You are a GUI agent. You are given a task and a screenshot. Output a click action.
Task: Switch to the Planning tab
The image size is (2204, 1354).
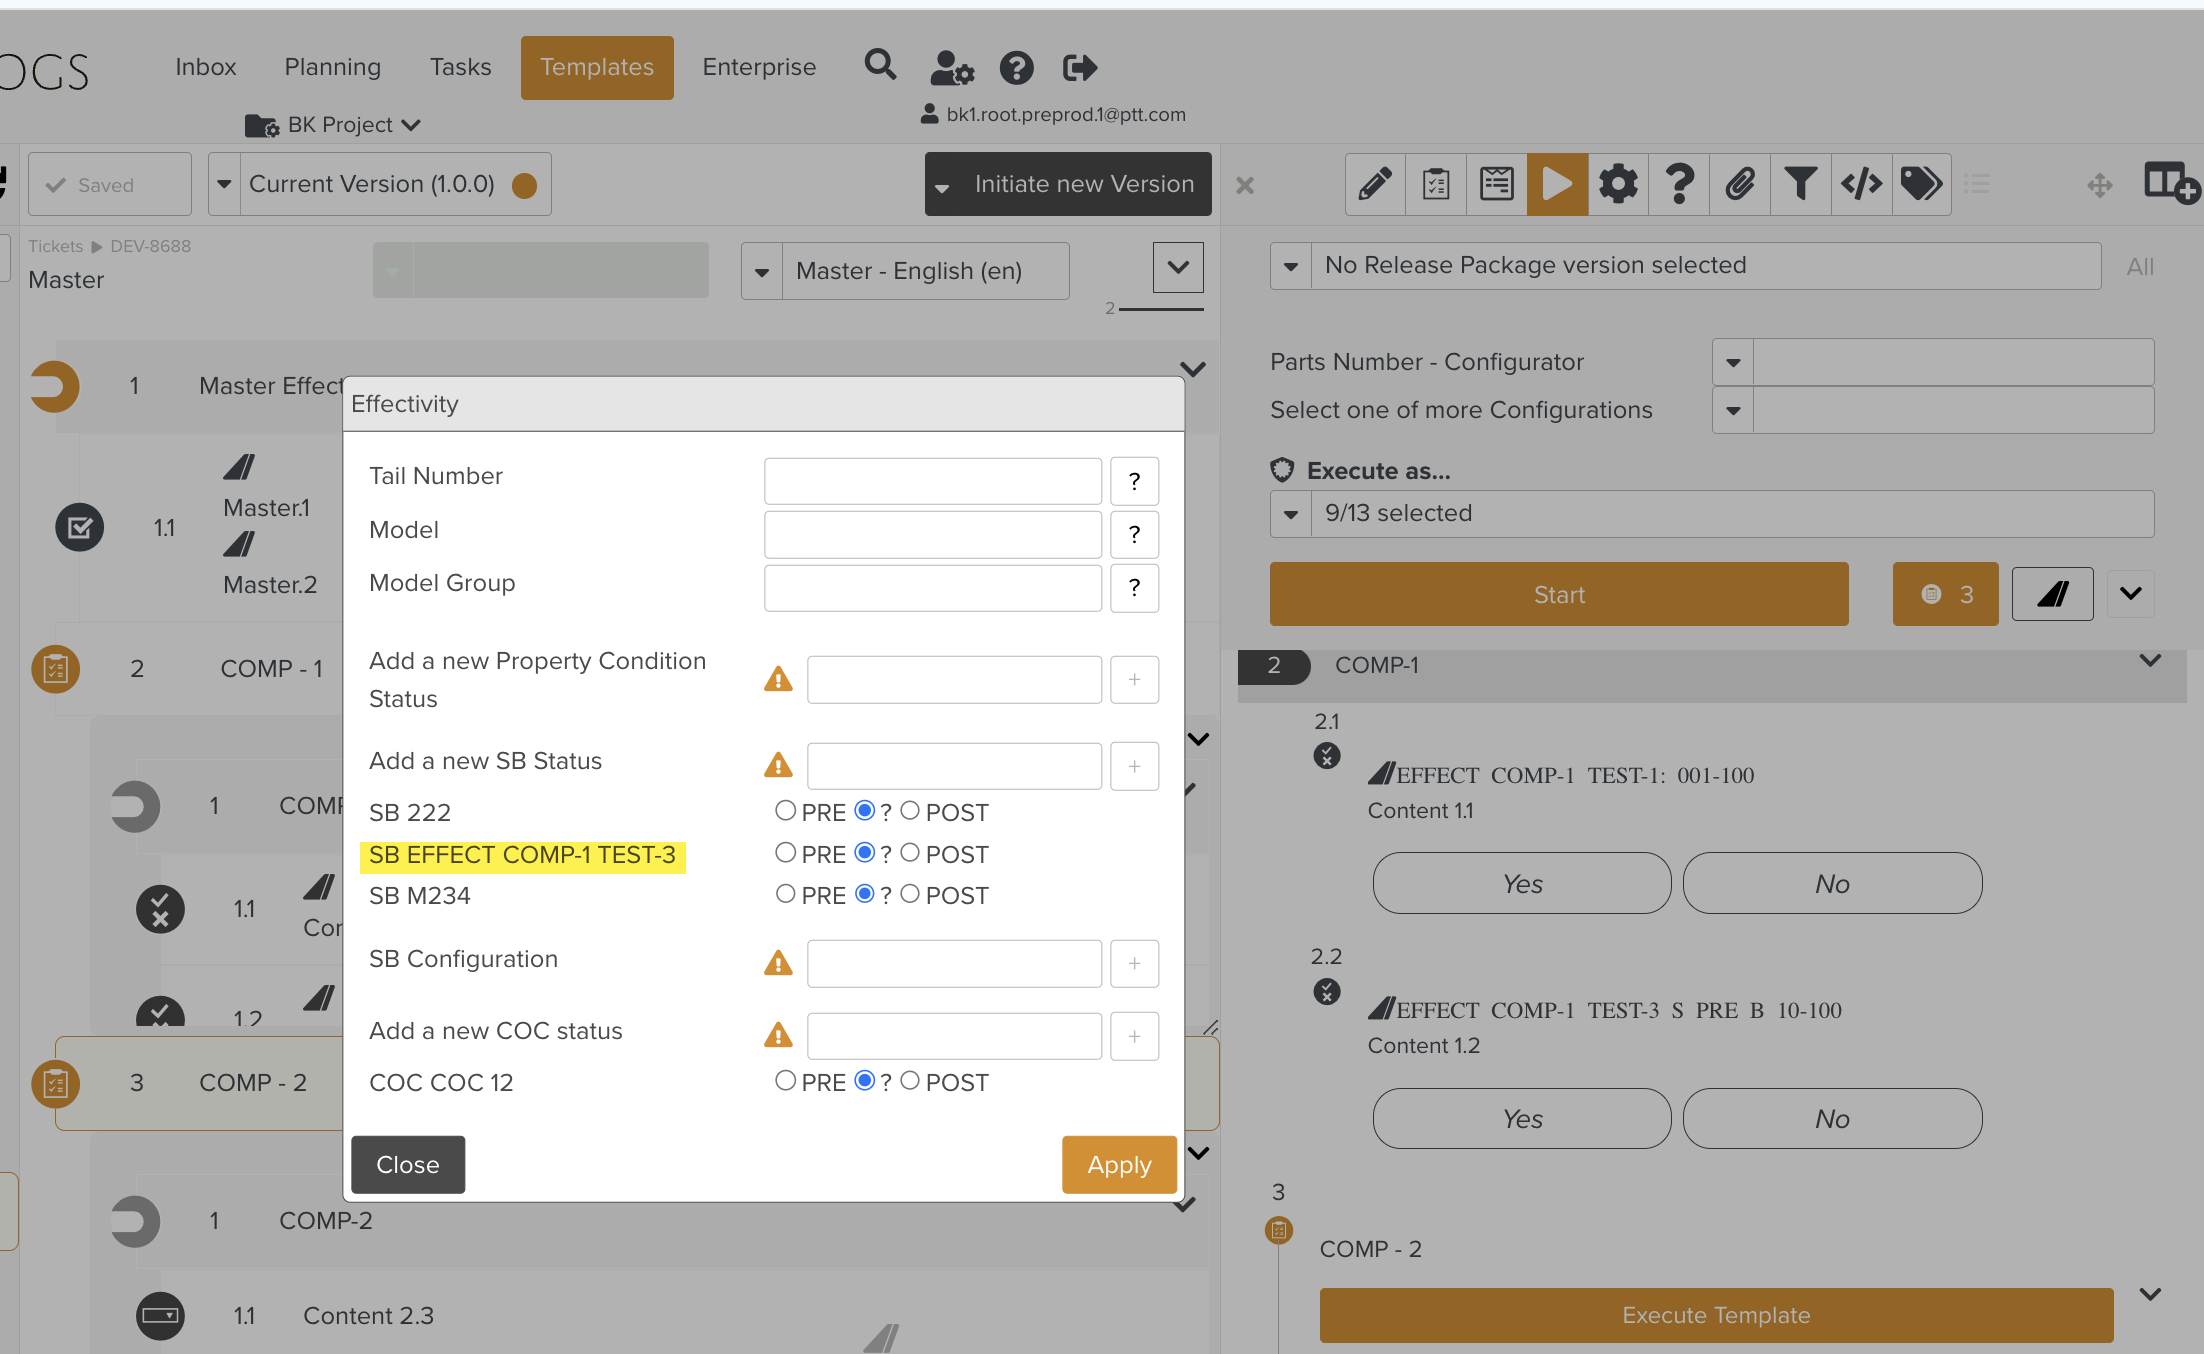(332, 67)
